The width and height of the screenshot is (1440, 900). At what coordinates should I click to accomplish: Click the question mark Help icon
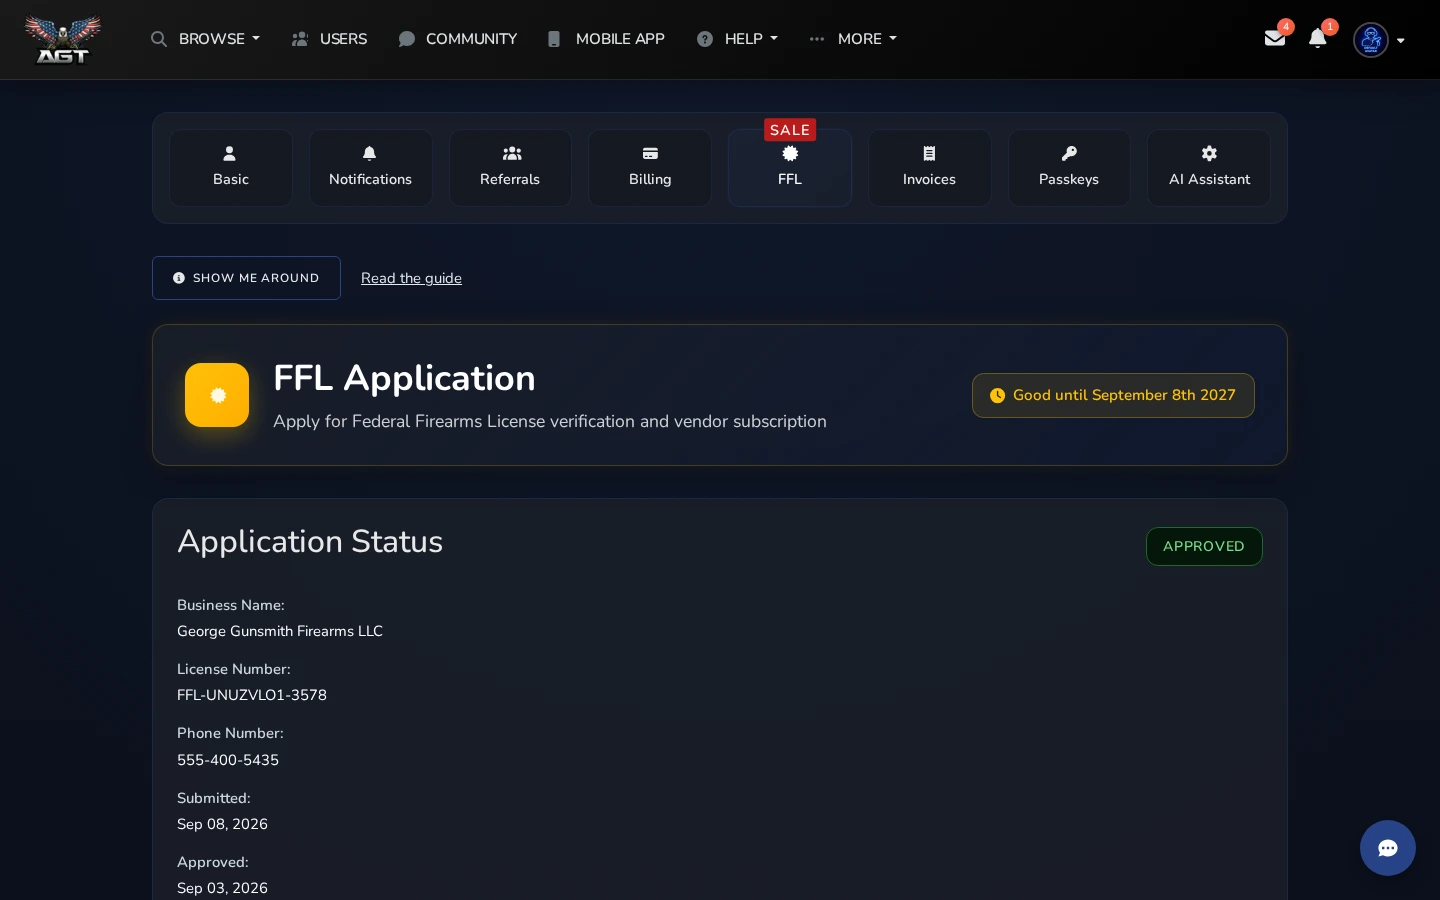705,39
